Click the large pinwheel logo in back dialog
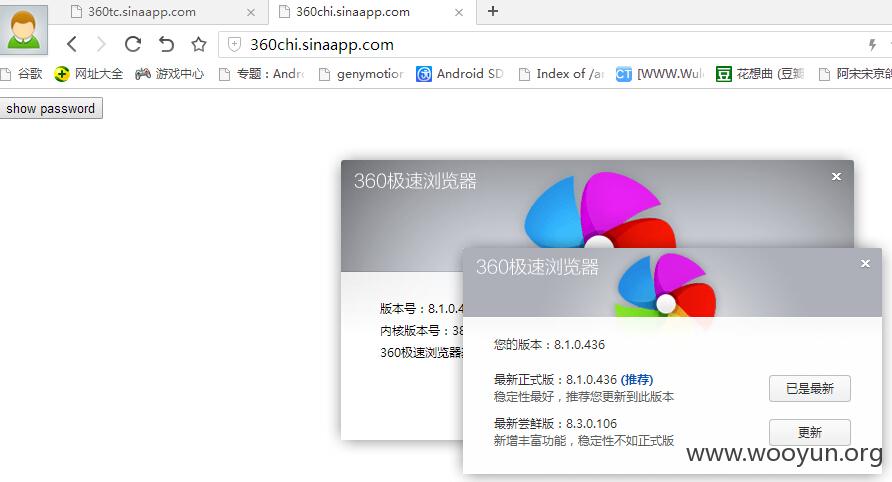 (x=600, y=211)
